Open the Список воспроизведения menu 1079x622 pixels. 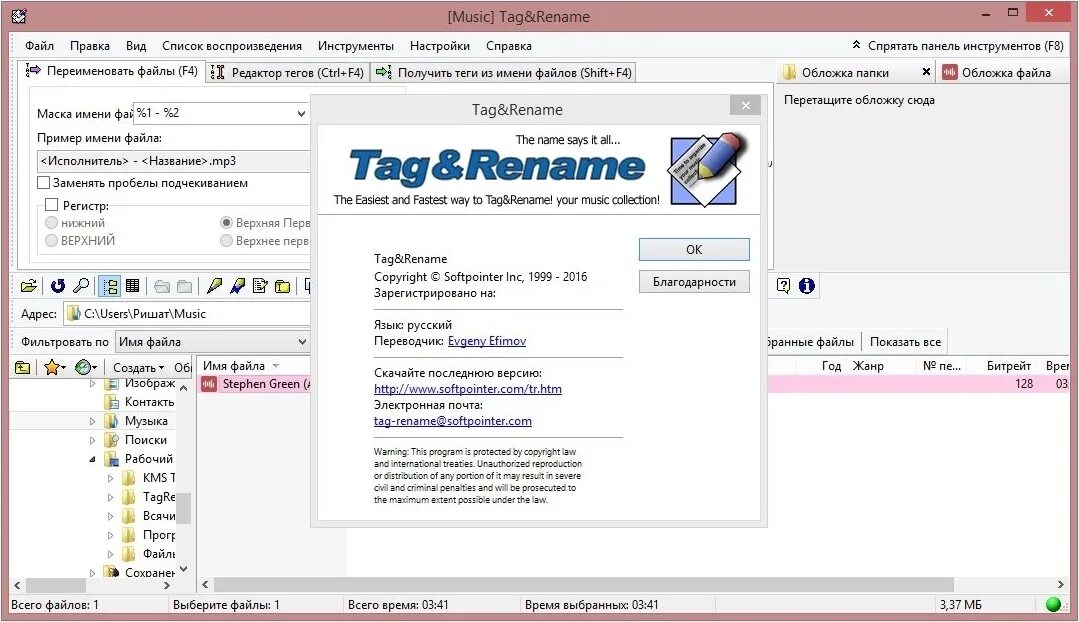232,46
